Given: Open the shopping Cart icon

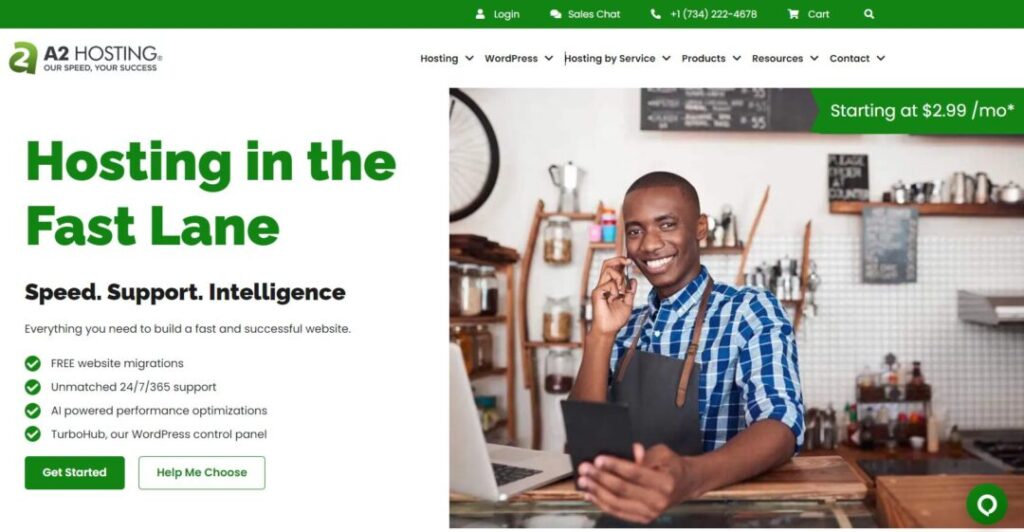Looking at the screenshot, I should [793, 14].
